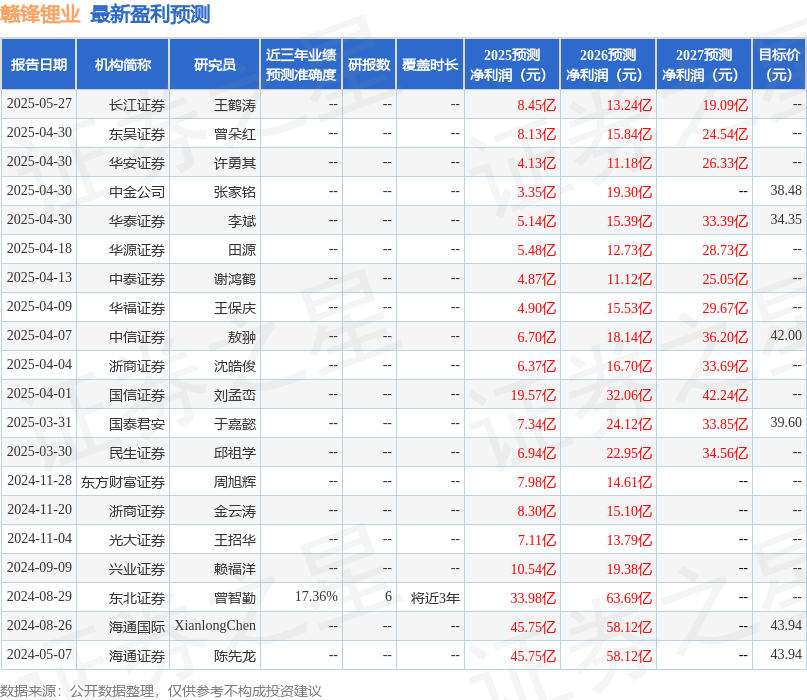
Task: Select analyst 金云涛
Action: [235, 511]
